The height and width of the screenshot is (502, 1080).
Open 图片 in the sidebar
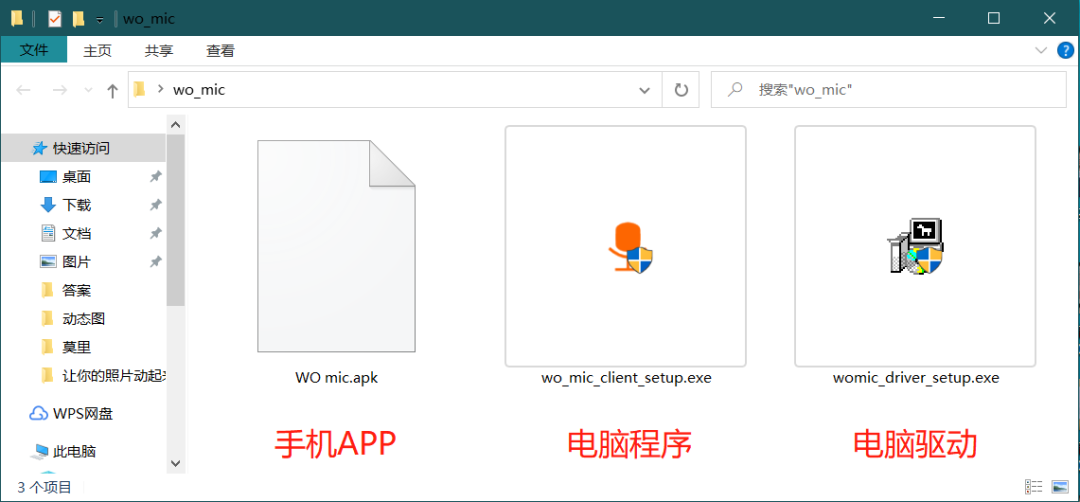tap(76, 262)
